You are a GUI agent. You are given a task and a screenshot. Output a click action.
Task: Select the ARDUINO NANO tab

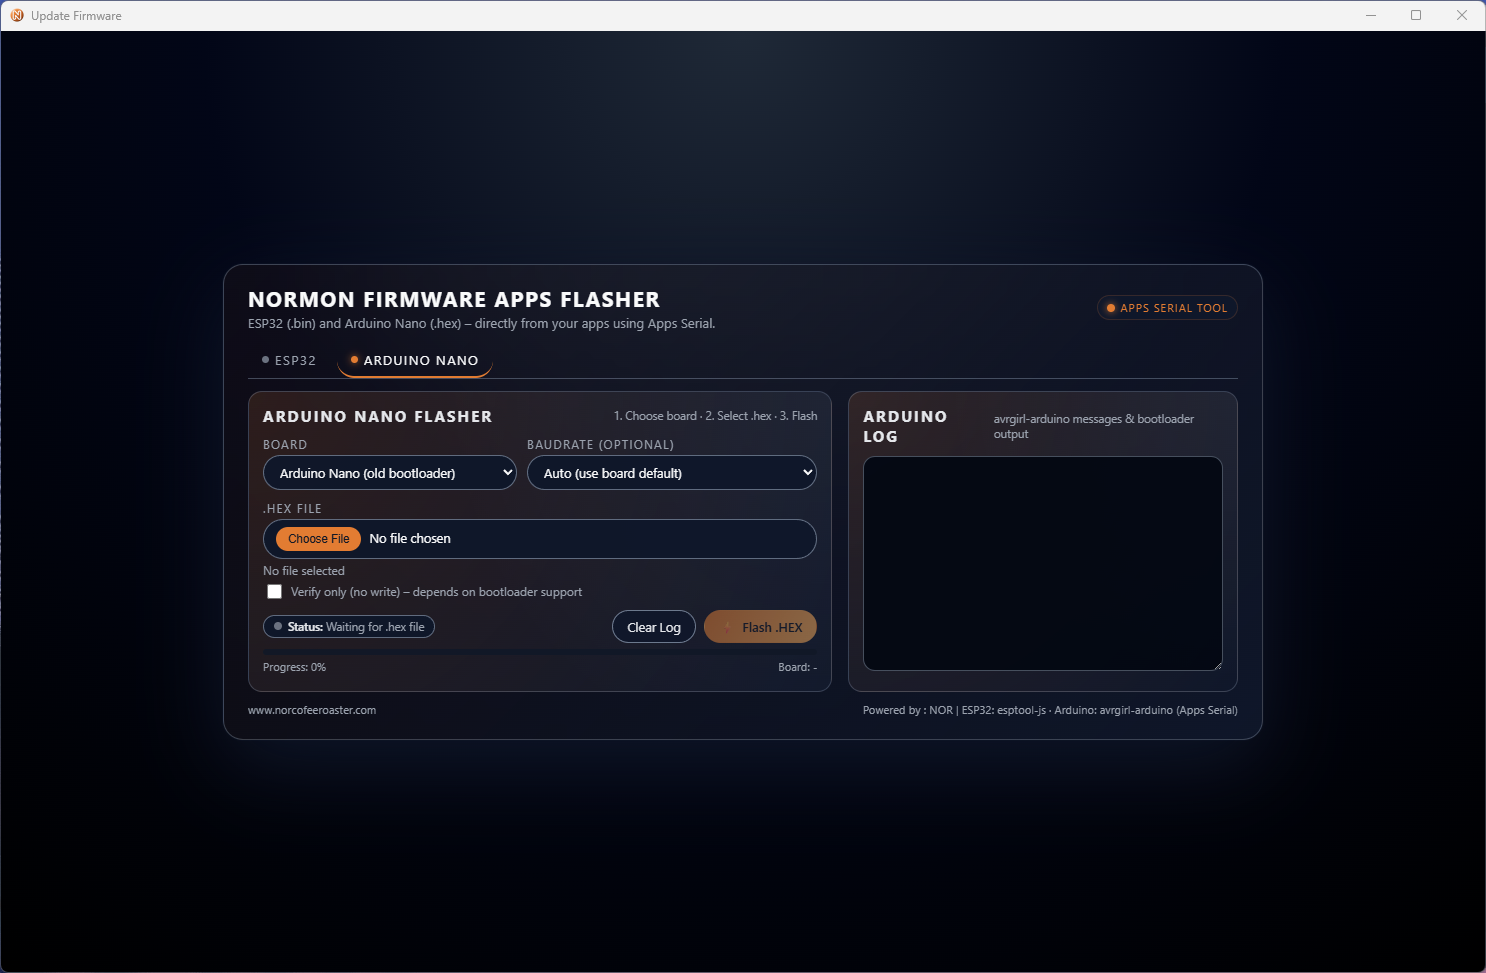(414, 360)
